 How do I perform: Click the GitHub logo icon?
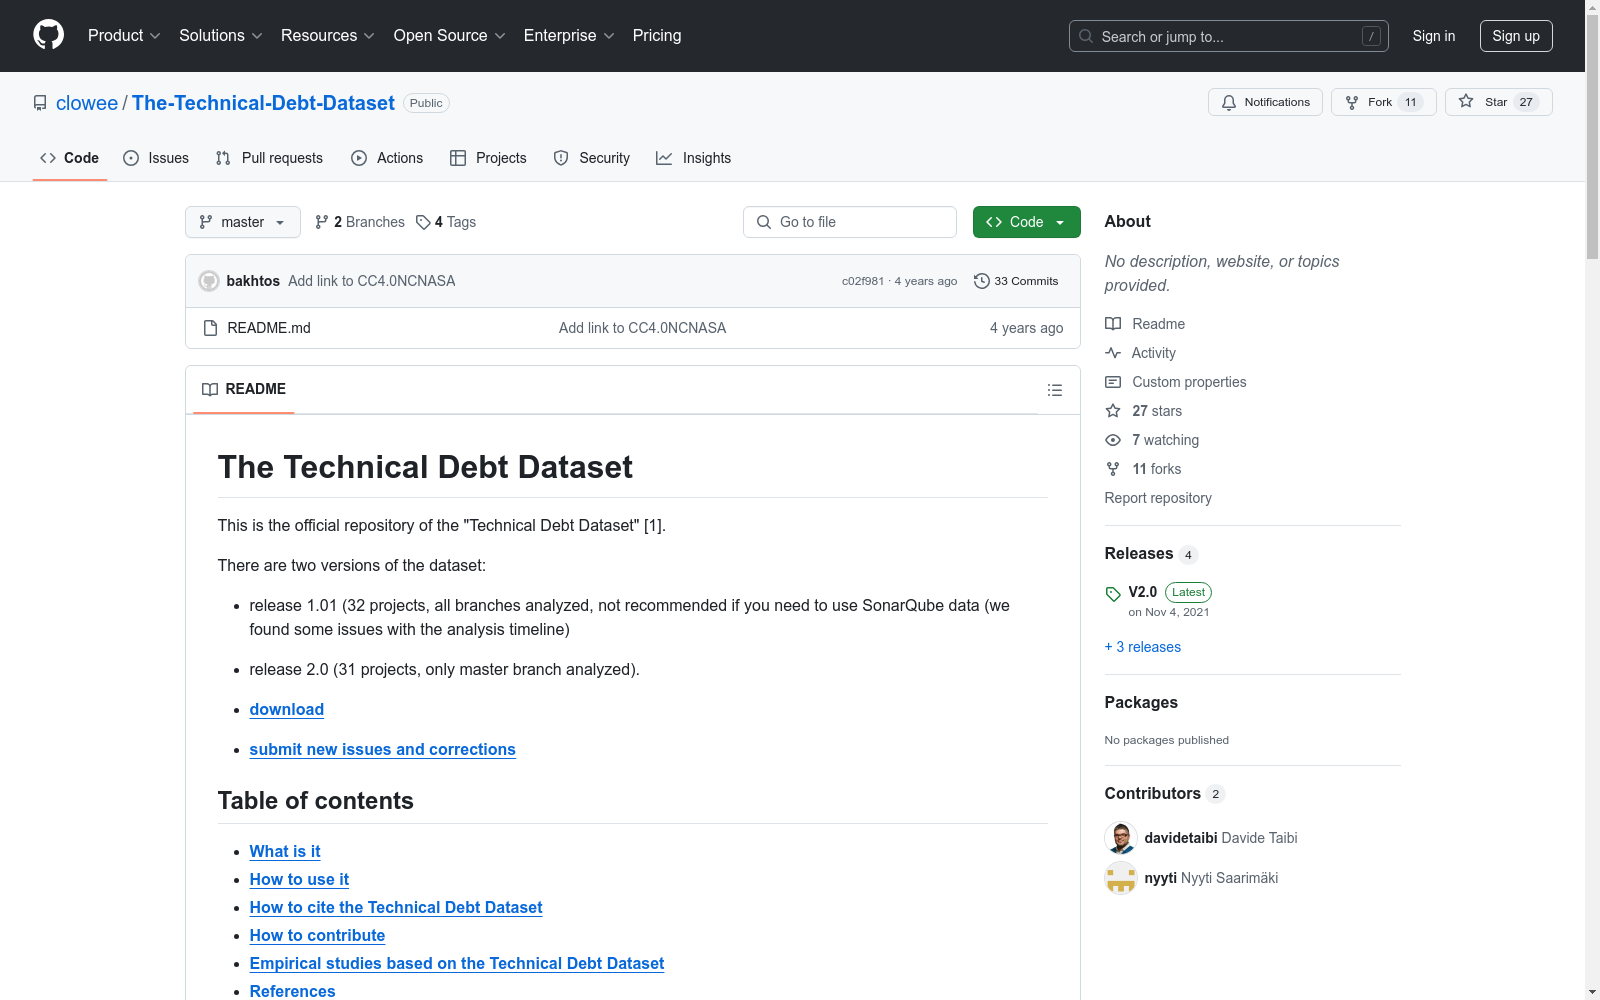click(x=48, y=35)
